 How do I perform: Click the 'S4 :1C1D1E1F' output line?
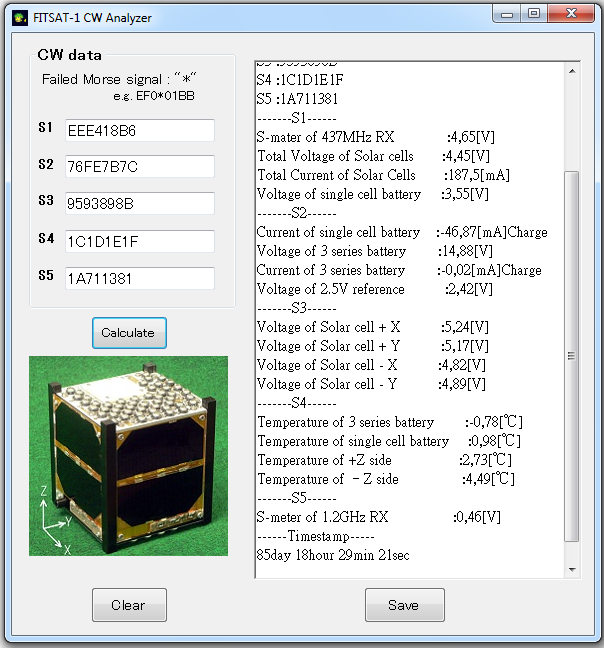coord(300,80)
